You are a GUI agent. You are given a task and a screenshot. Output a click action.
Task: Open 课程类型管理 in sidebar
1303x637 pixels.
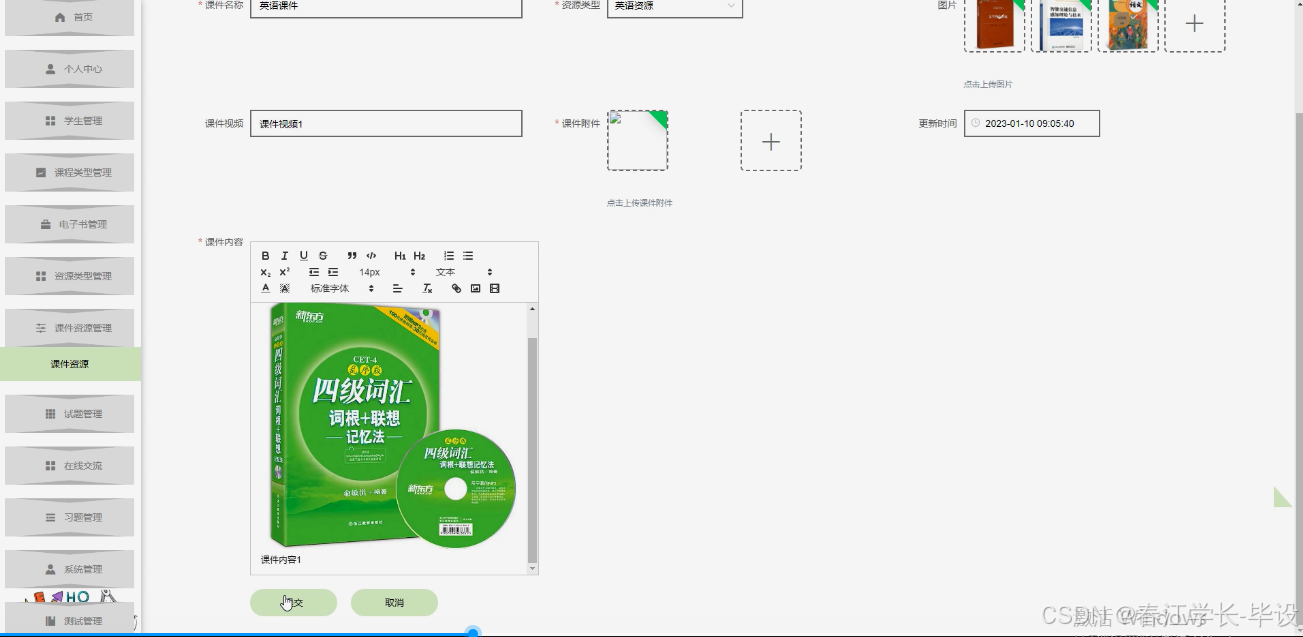tap(70, 173)
